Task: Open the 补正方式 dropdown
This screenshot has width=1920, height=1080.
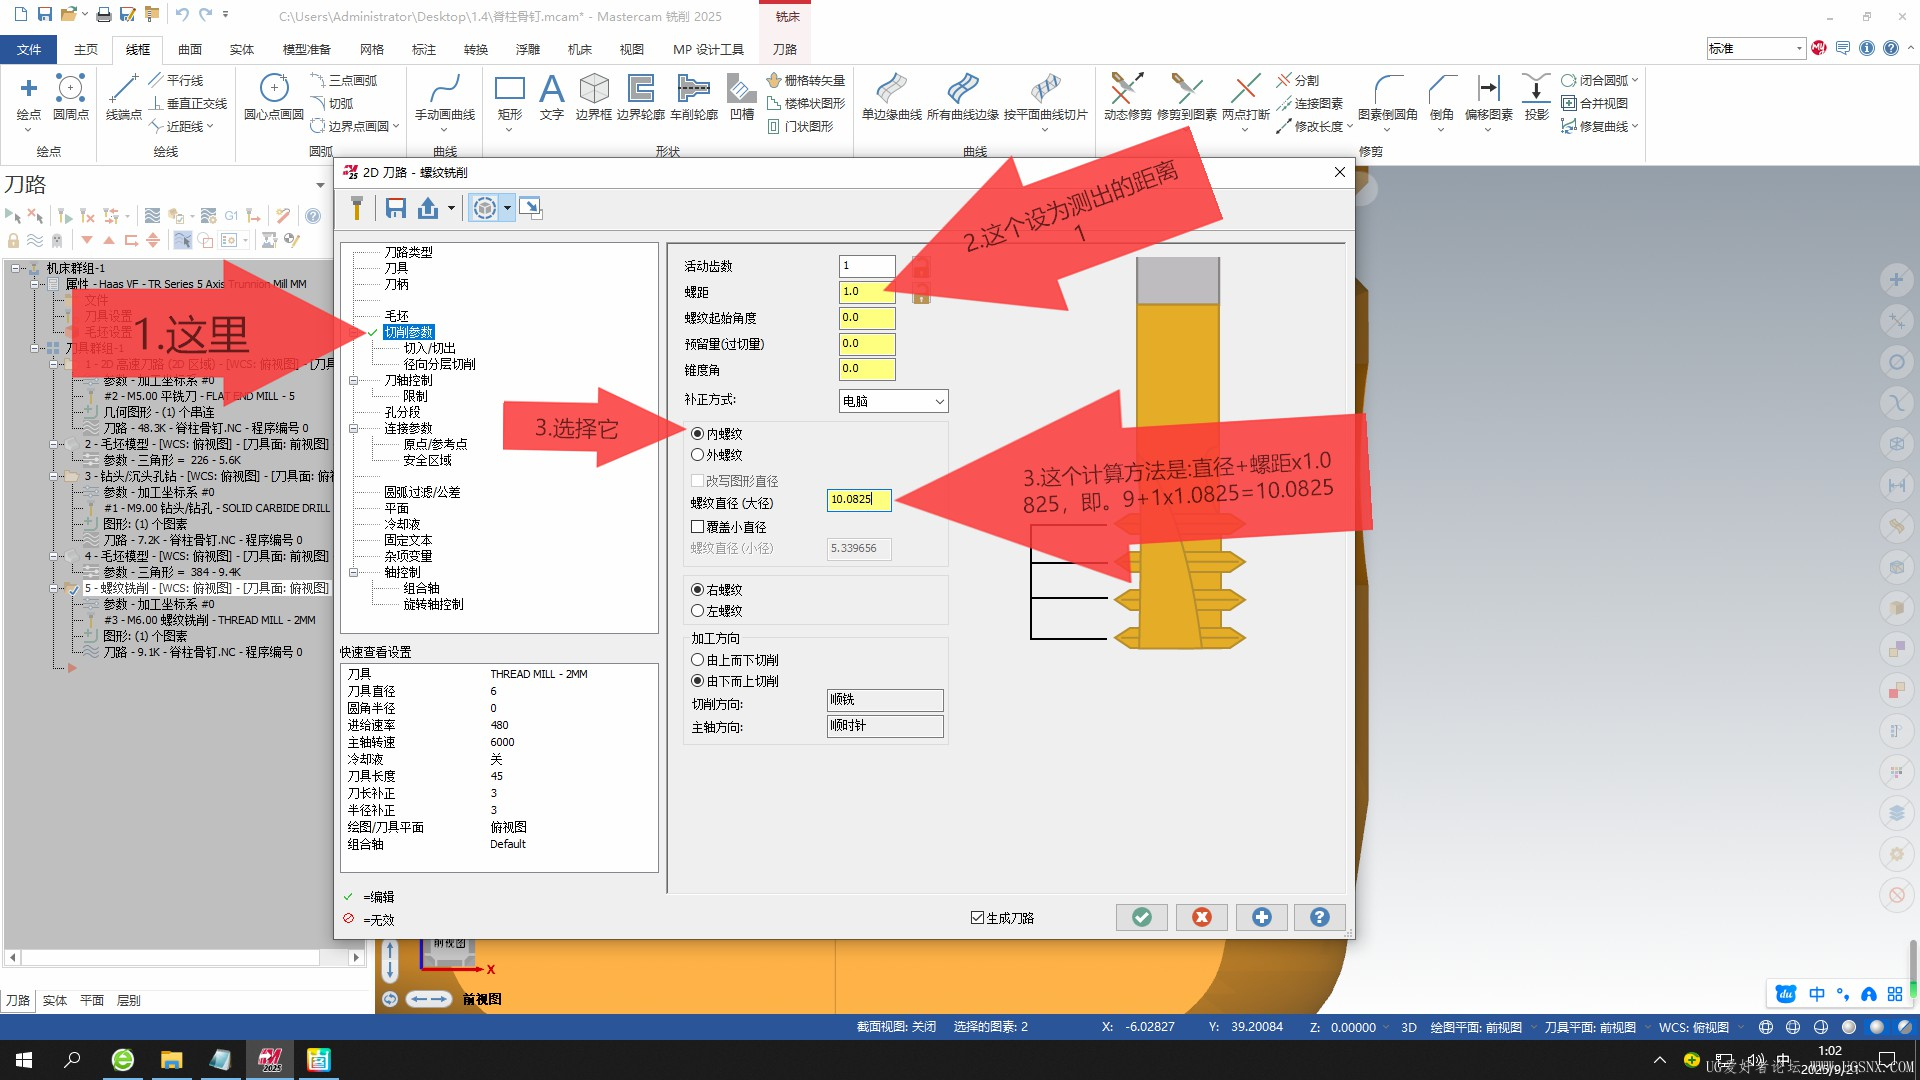Action: 893,401
